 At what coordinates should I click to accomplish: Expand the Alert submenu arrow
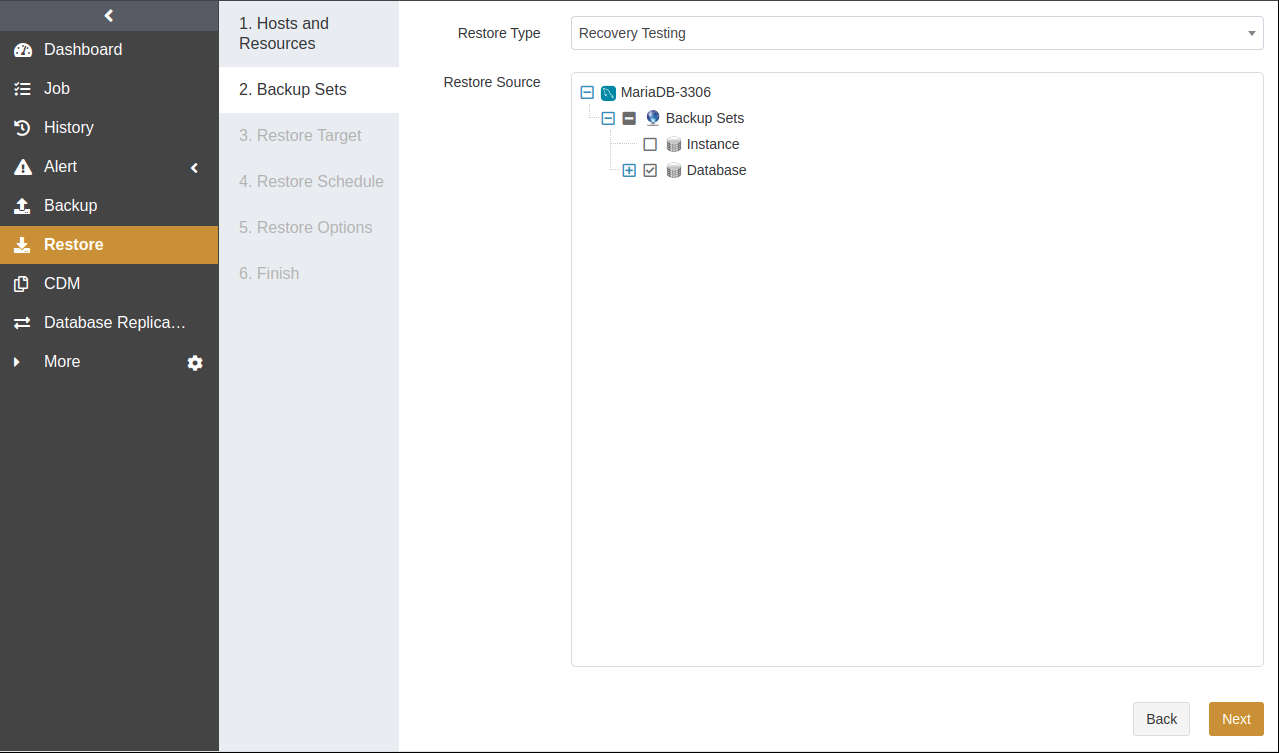195,168
